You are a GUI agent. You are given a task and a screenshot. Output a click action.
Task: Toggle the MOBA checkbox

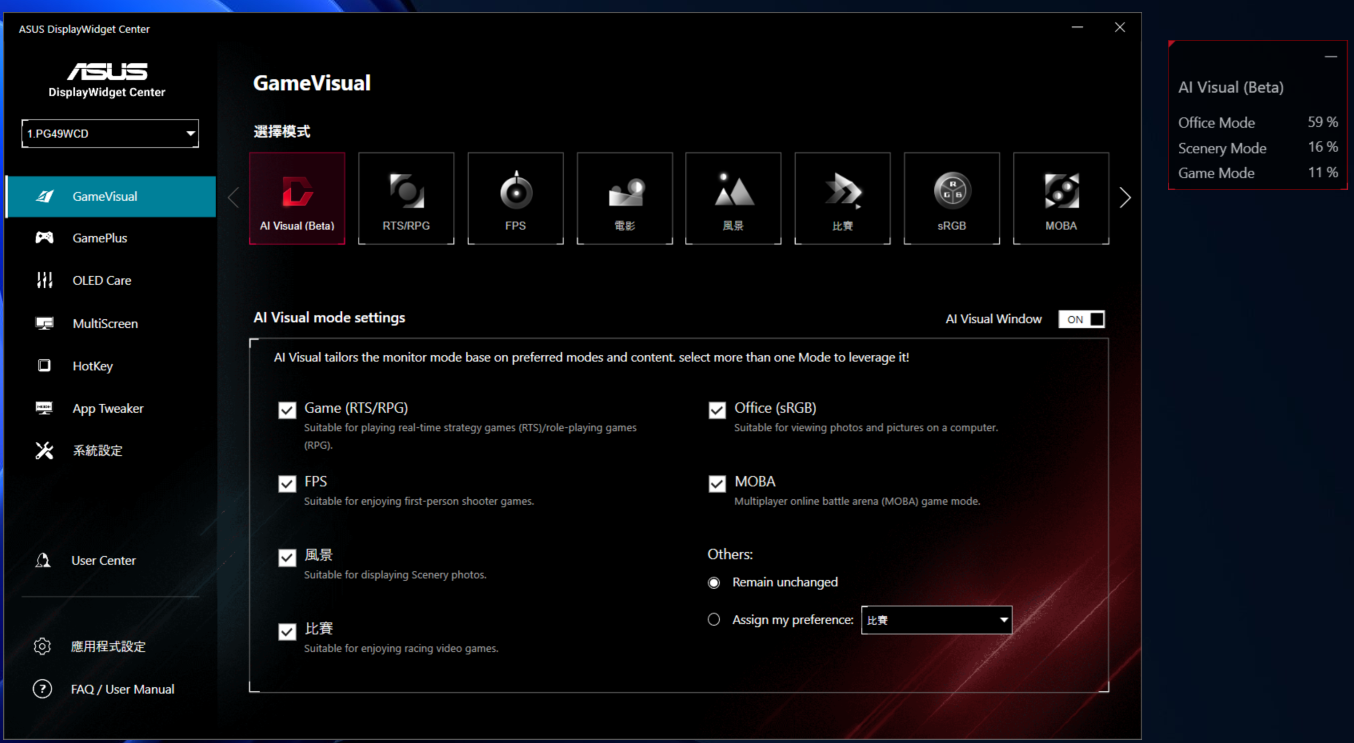717,484
